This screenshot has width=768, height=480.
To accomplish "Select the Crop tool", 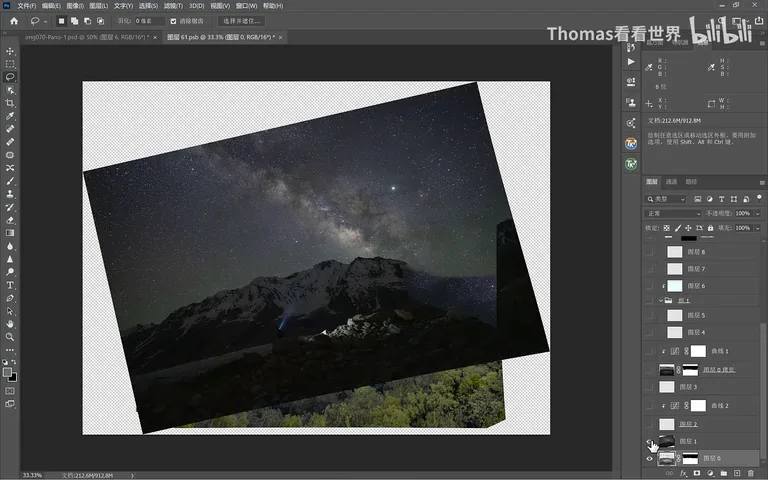I will pyautogui.click(x=10, y=103).
